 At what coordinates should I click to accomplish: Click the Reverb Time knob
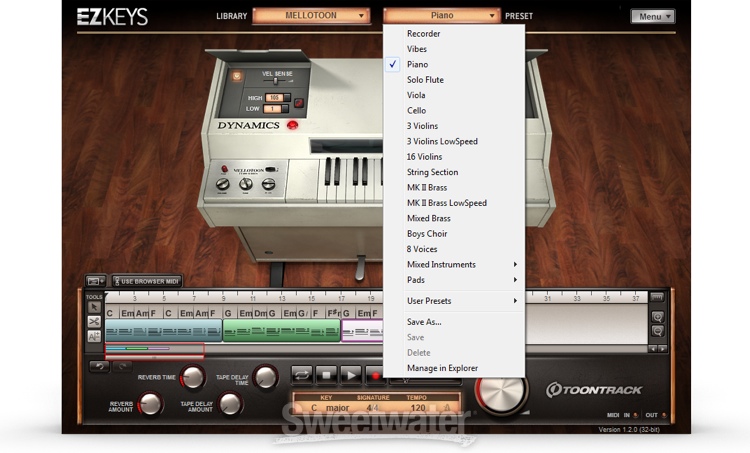pos(192,377)
